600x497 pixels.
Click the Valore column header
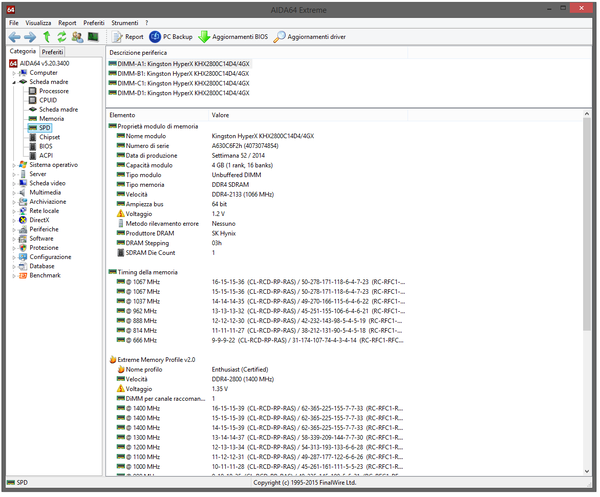[308, 115]
